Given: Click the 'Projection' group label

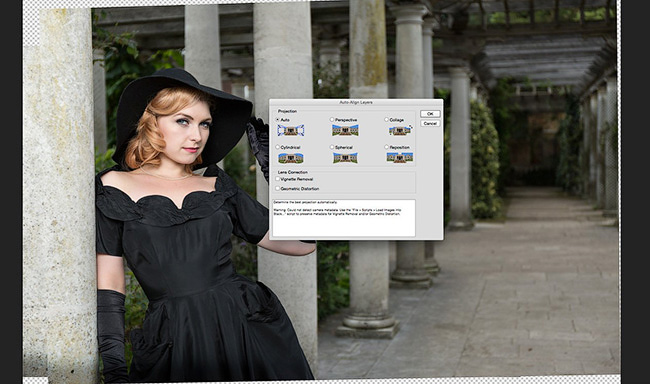Looking at the screenshot, I should tap(287, 111).
